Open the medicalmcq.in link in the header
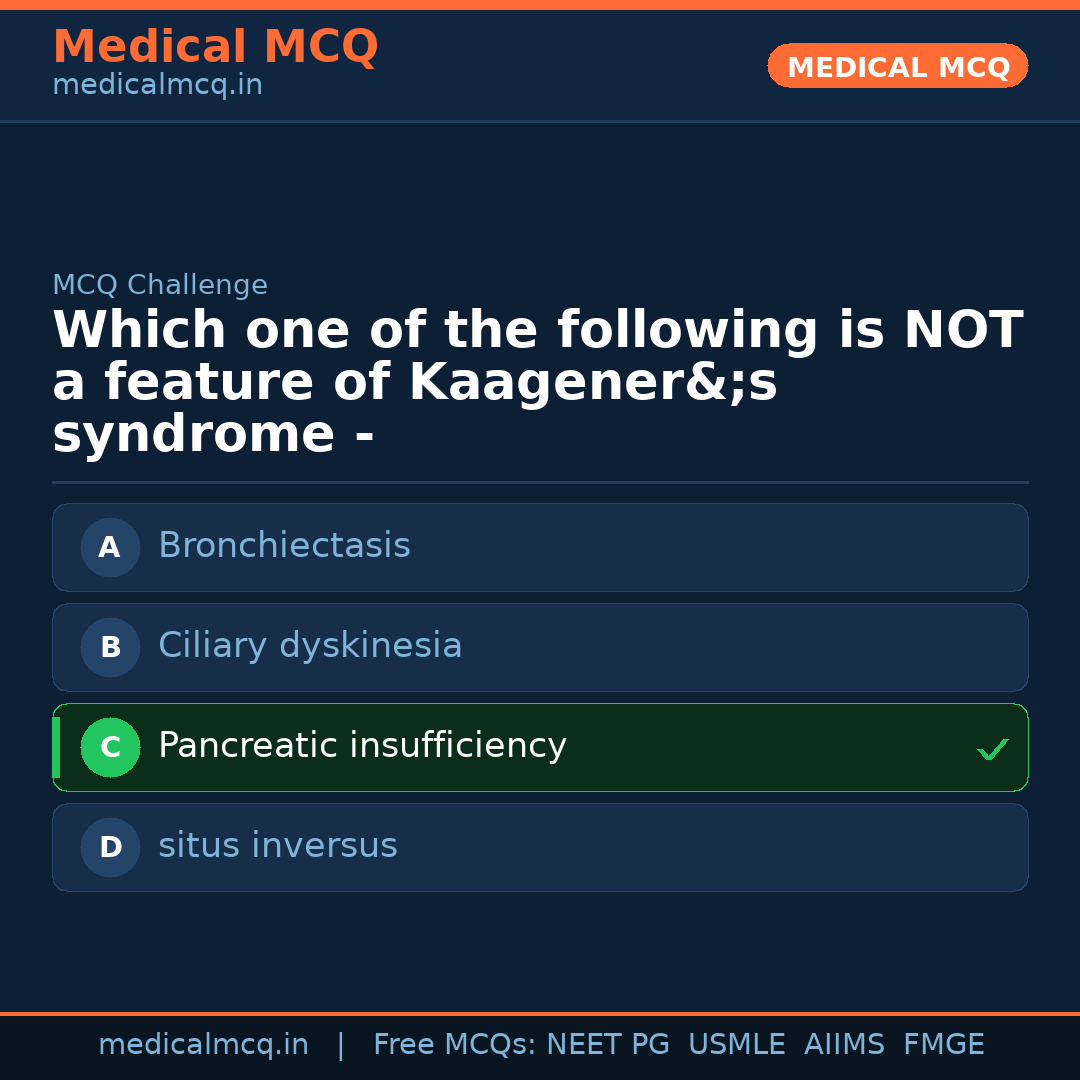The width and height of the screenshot is (1080, 1080). click(156, 84)
